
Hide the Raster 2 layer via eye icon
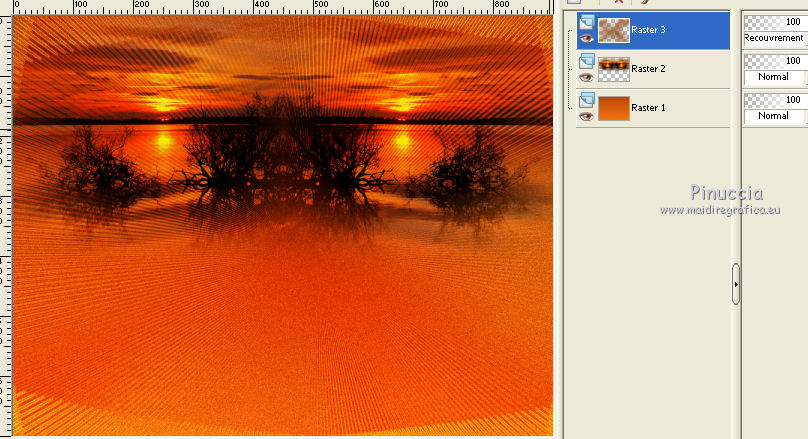coord(586,78)
